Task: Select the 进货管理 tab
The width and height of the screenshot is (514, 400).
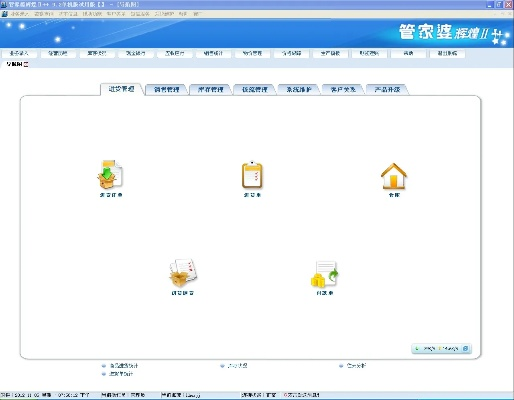Action: click(x=122, y=89)
